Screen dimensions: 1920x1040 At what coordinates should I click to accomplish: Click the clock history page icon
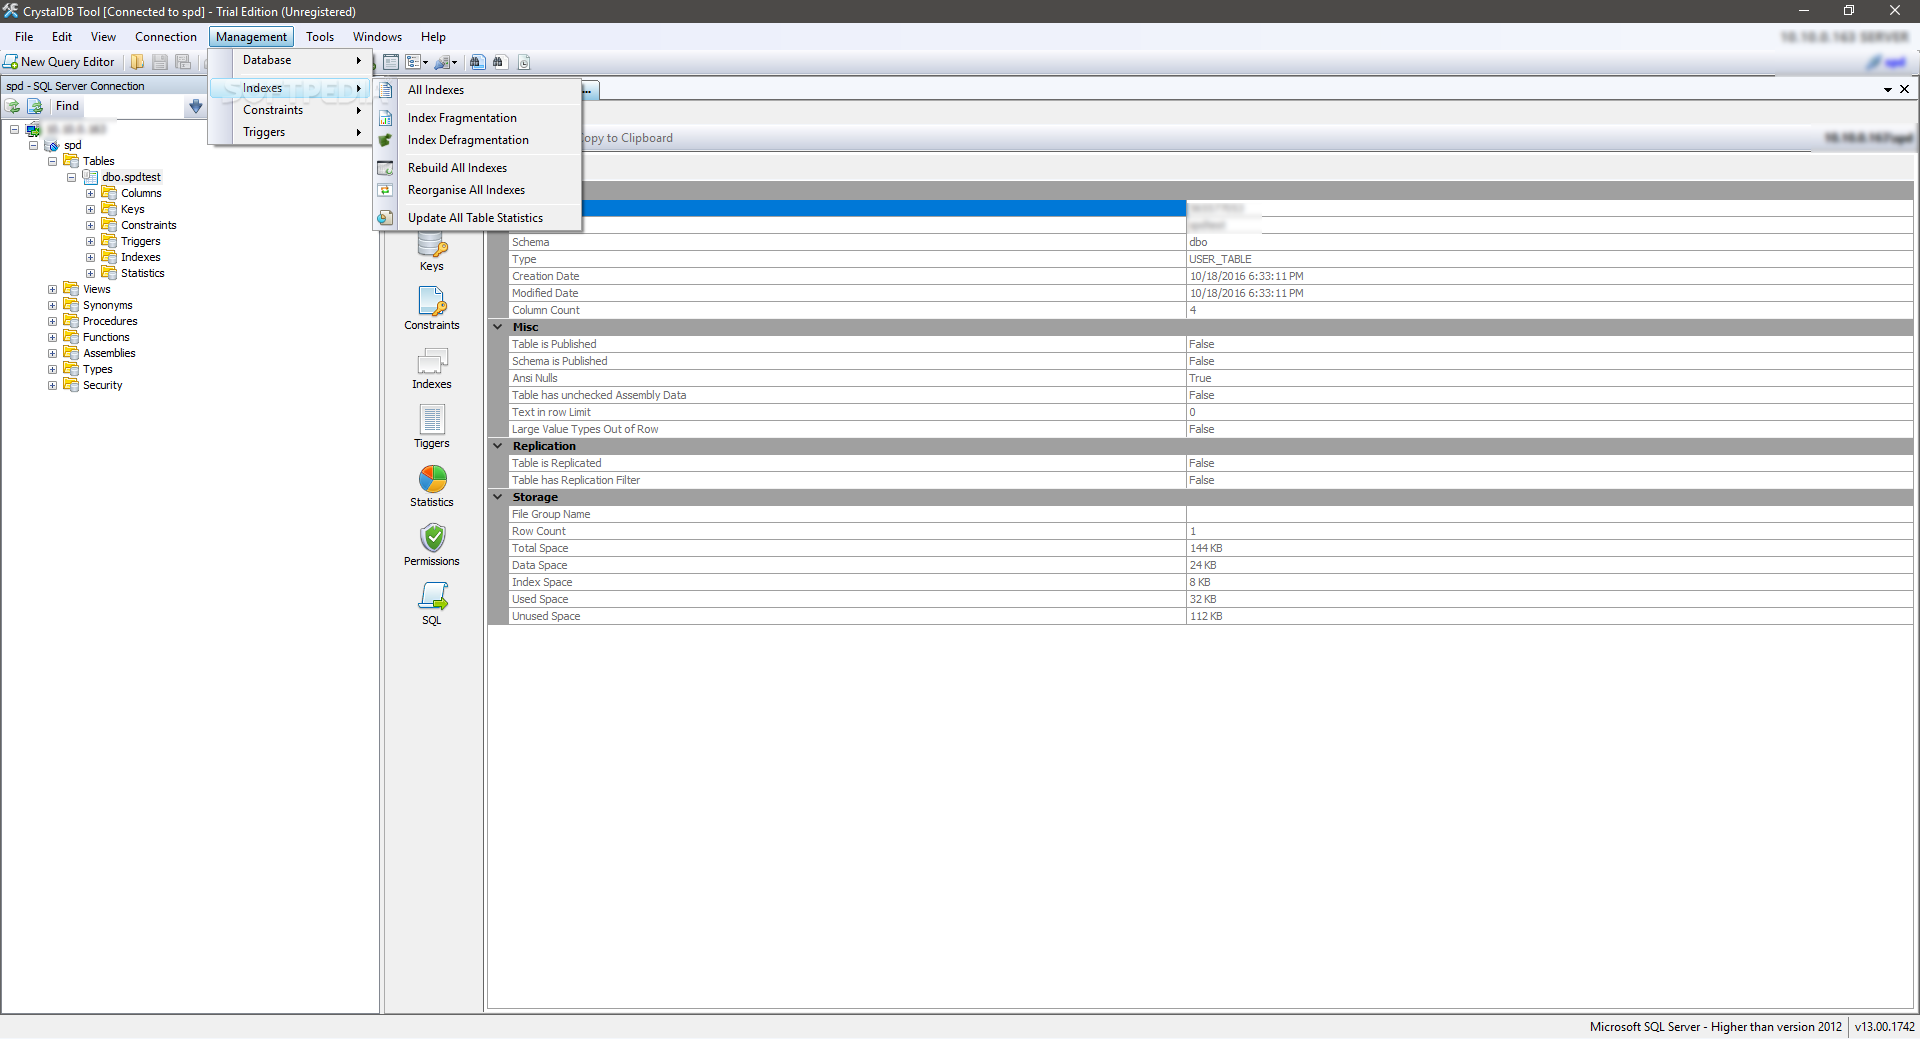point(523,62)
